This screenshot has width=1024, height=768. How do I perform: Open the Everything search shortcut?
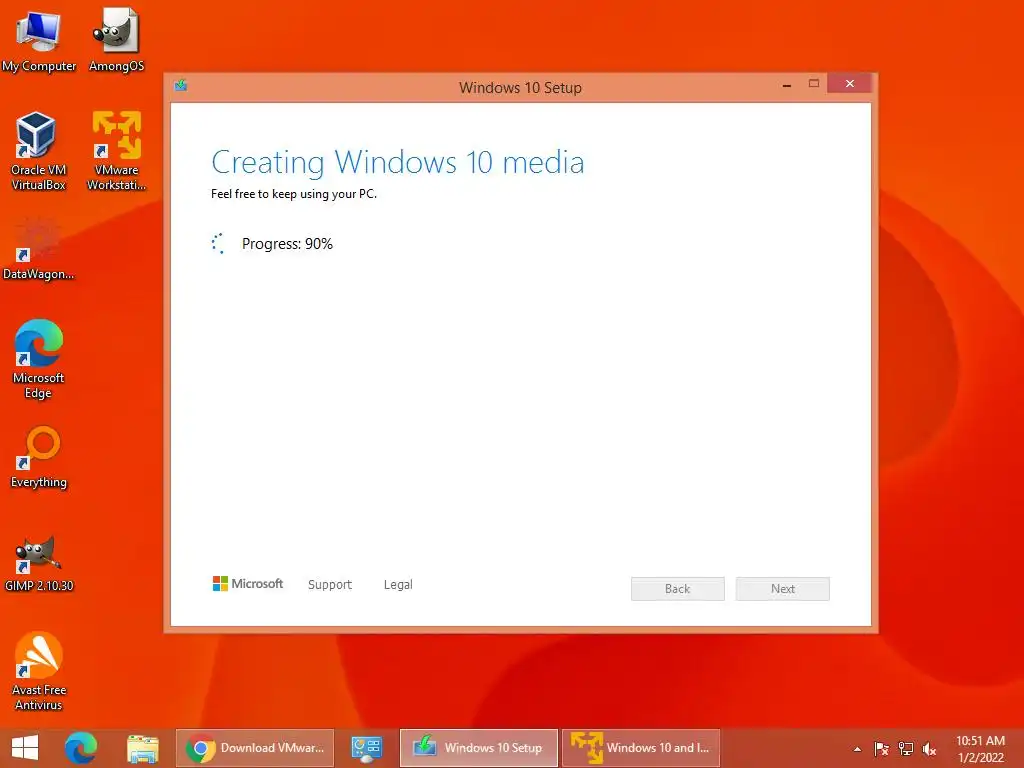coord(38,457)
